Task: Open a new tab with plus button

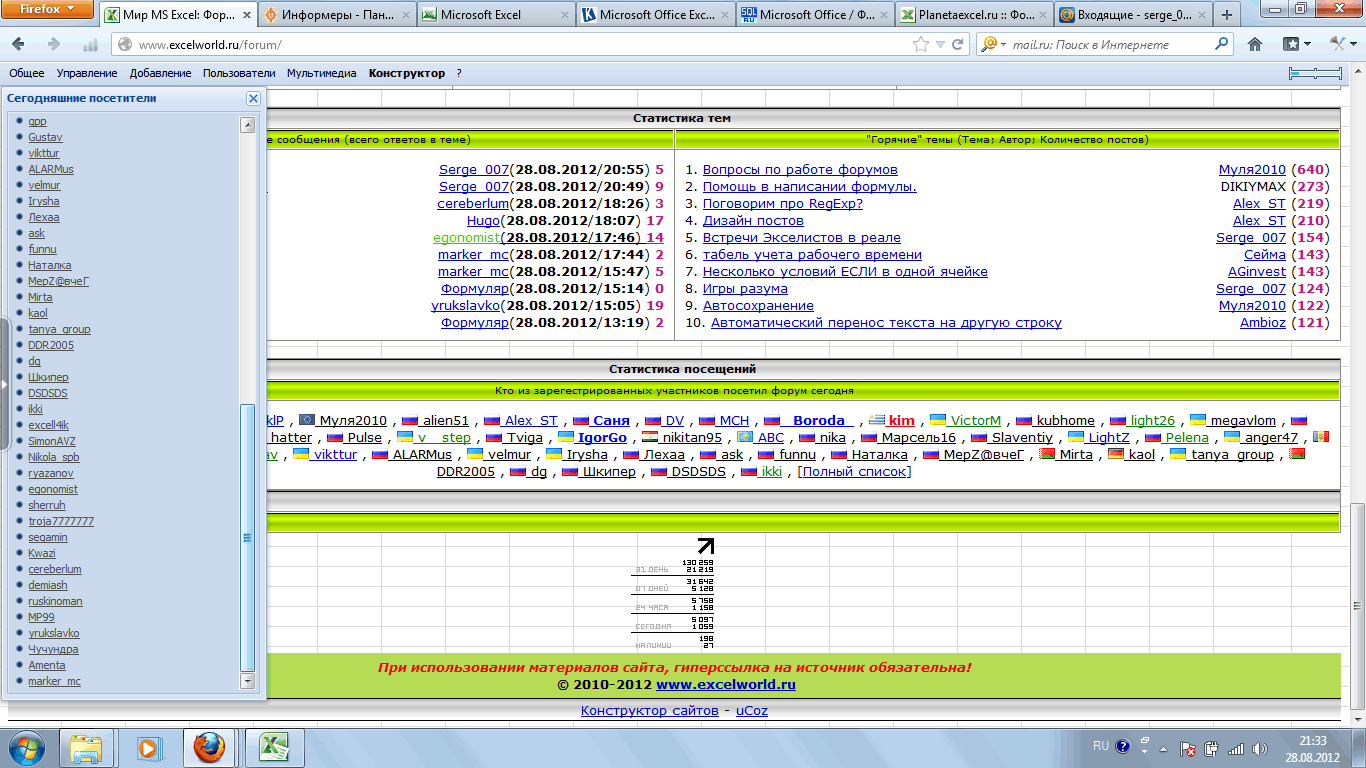Action: coord(1227,15)
